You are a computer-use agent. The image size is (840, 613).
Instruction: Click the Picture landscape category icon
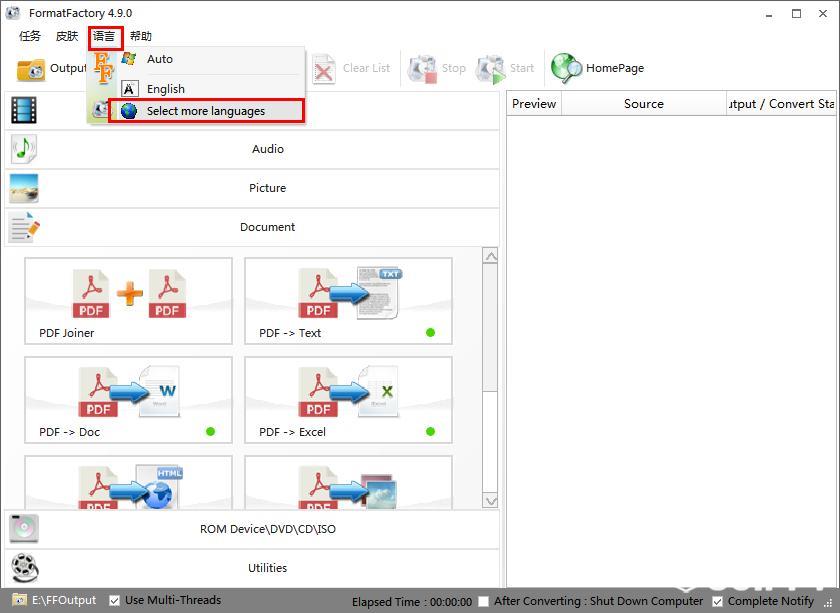click(x=24, y=188)
